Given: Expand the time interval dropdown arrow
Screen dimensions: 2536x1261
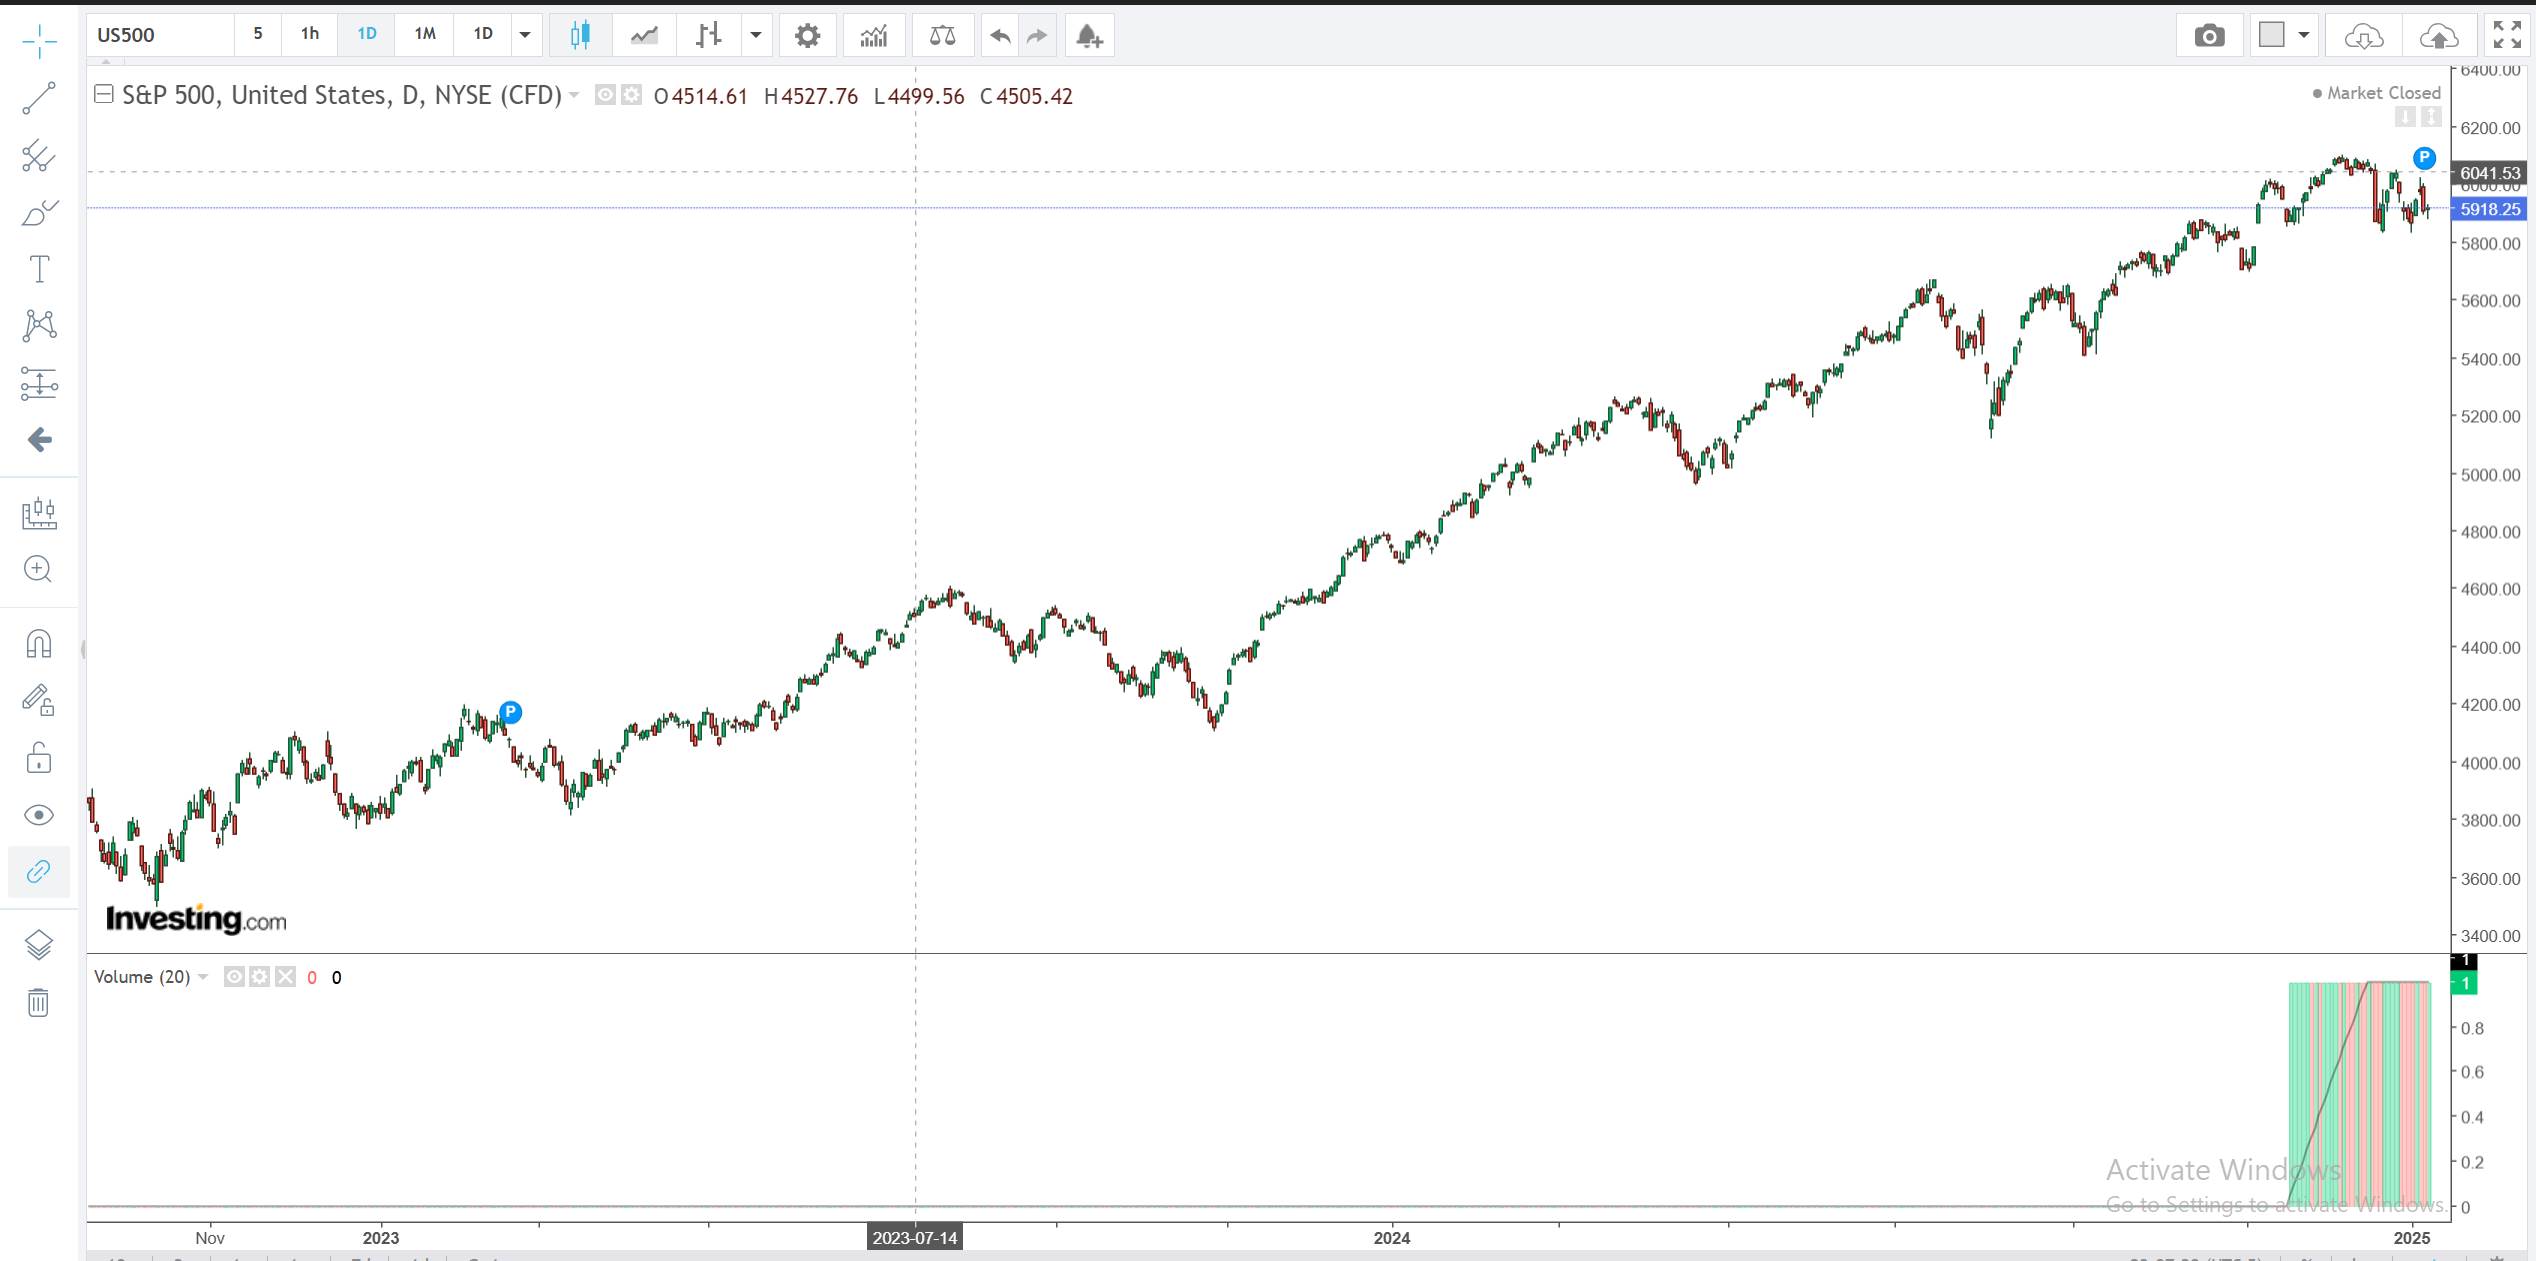Looking at the screenshot, I should [x=525, y=35].
